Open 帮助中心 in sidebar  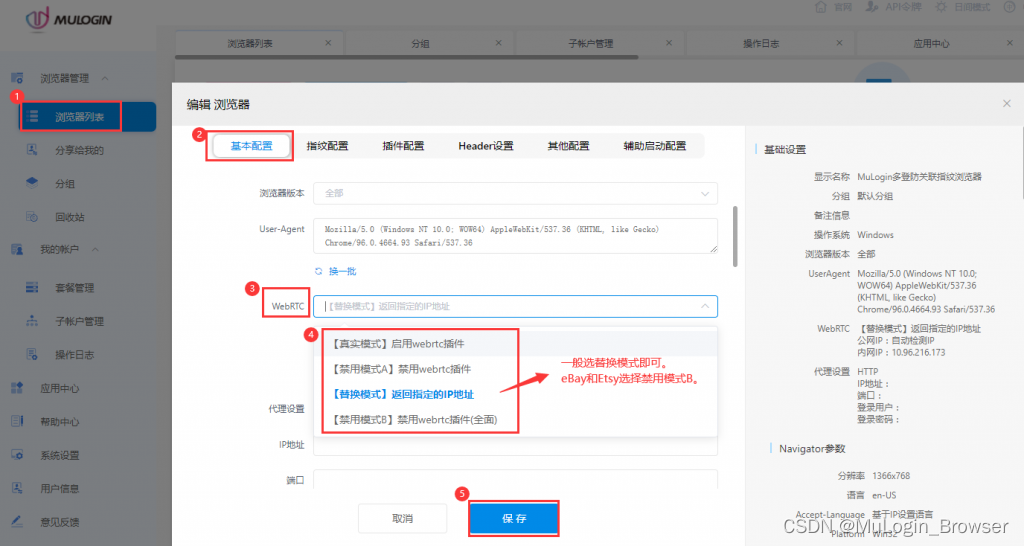pyautogui.click(x=59, y=421)
